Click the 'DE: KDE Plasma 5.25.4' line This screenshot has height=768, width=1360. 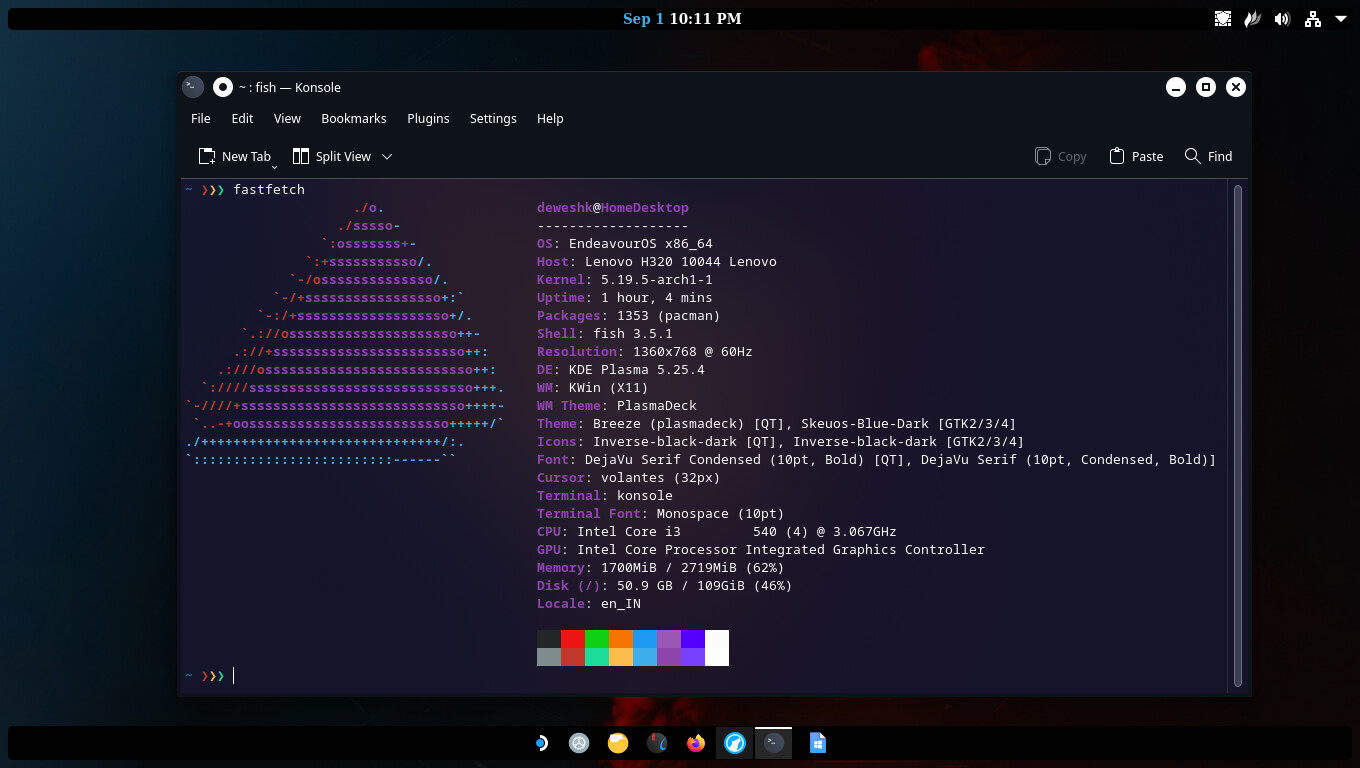pyautogui.click(x=621, y=369)
